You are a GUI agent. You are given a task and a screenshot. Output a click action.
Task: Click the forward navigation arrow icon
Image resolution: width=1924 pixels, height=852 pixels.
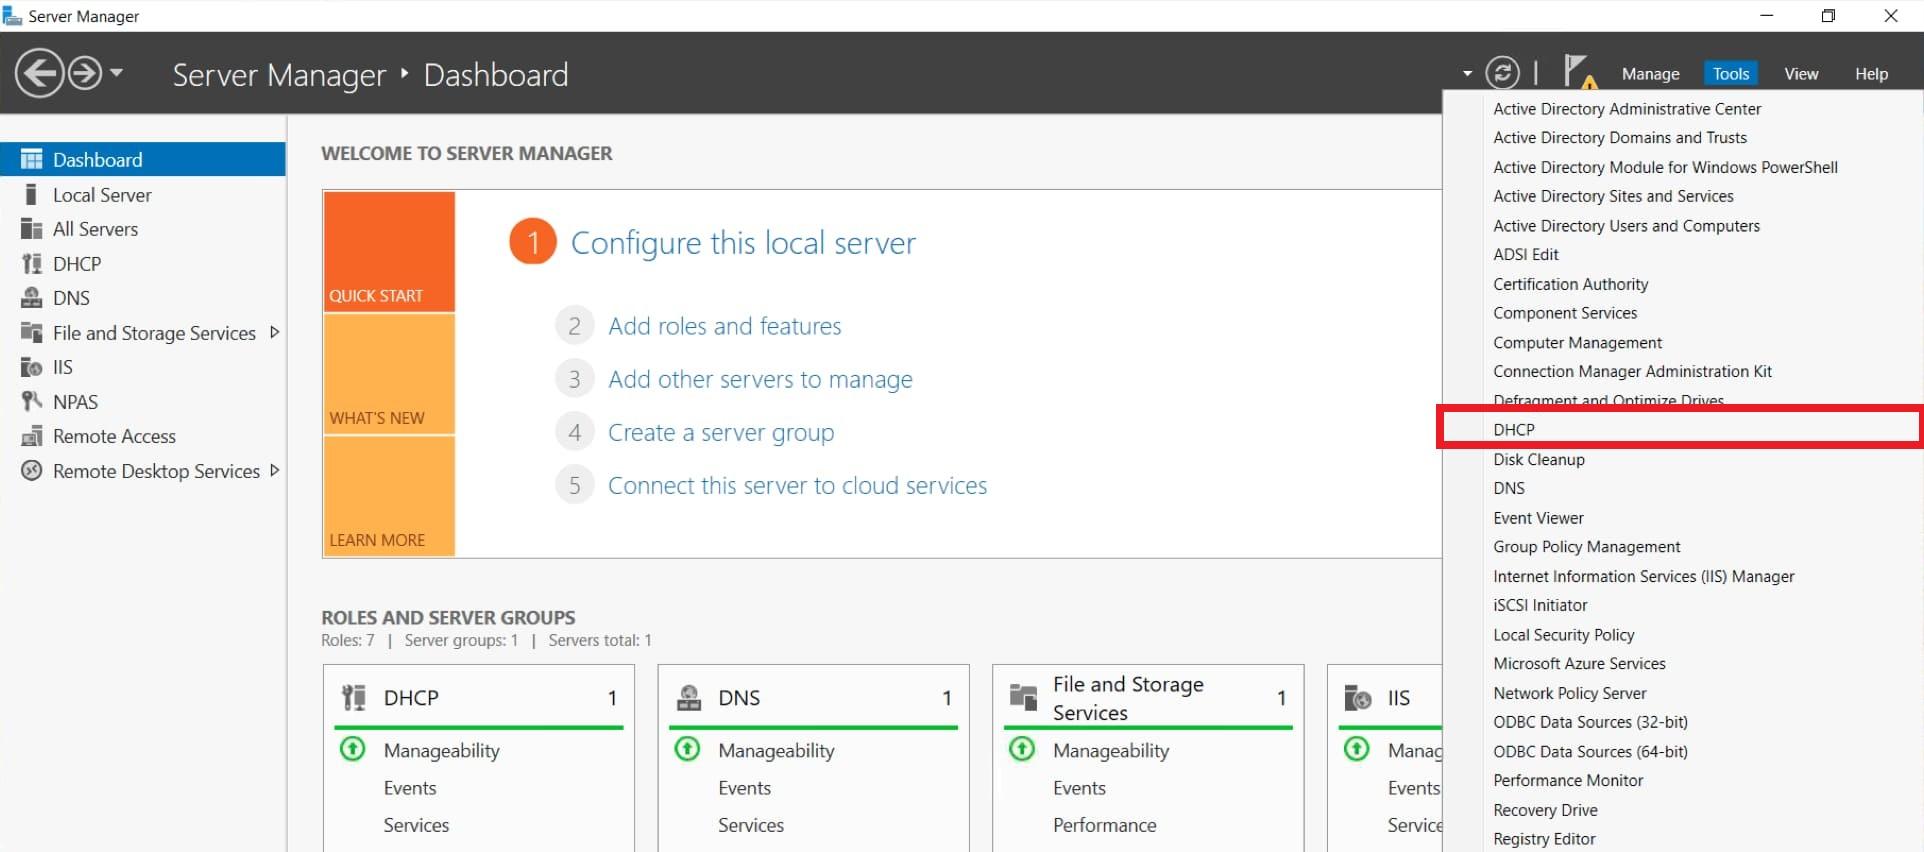click(x=85, y=74)
